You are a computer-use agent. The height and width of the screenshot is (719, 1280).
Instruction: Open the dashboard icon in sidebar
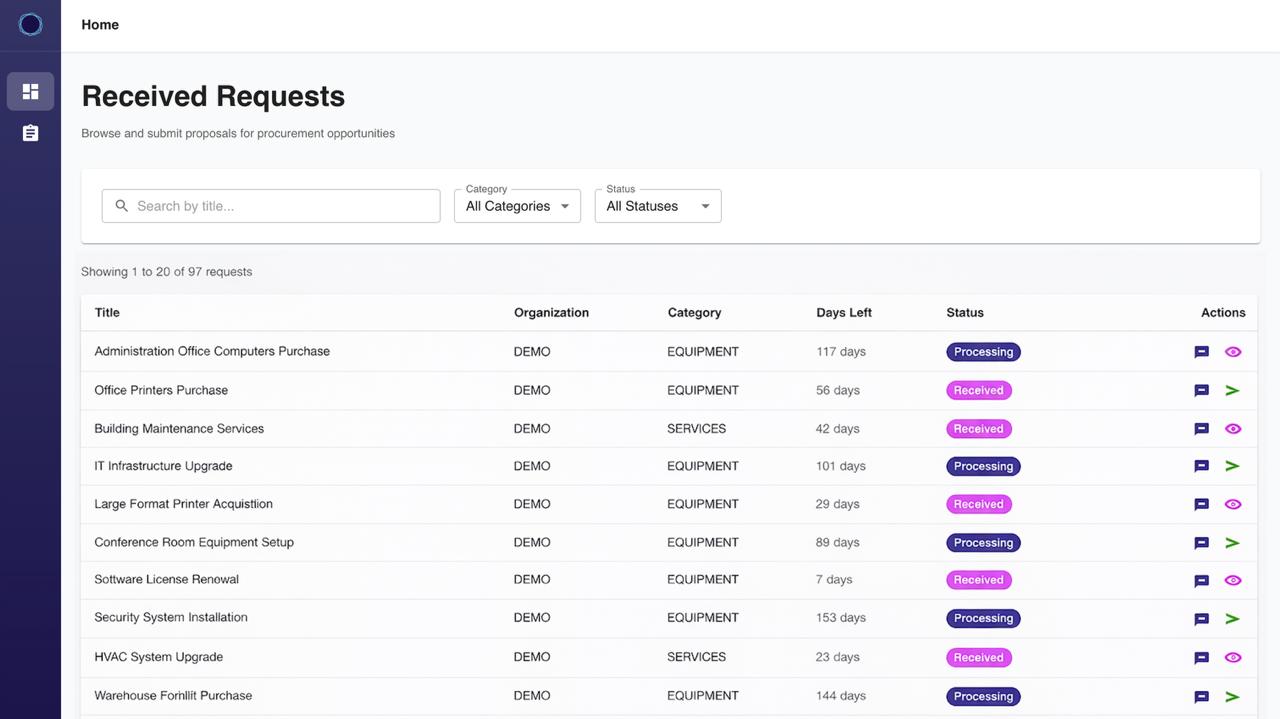(30, 91)
